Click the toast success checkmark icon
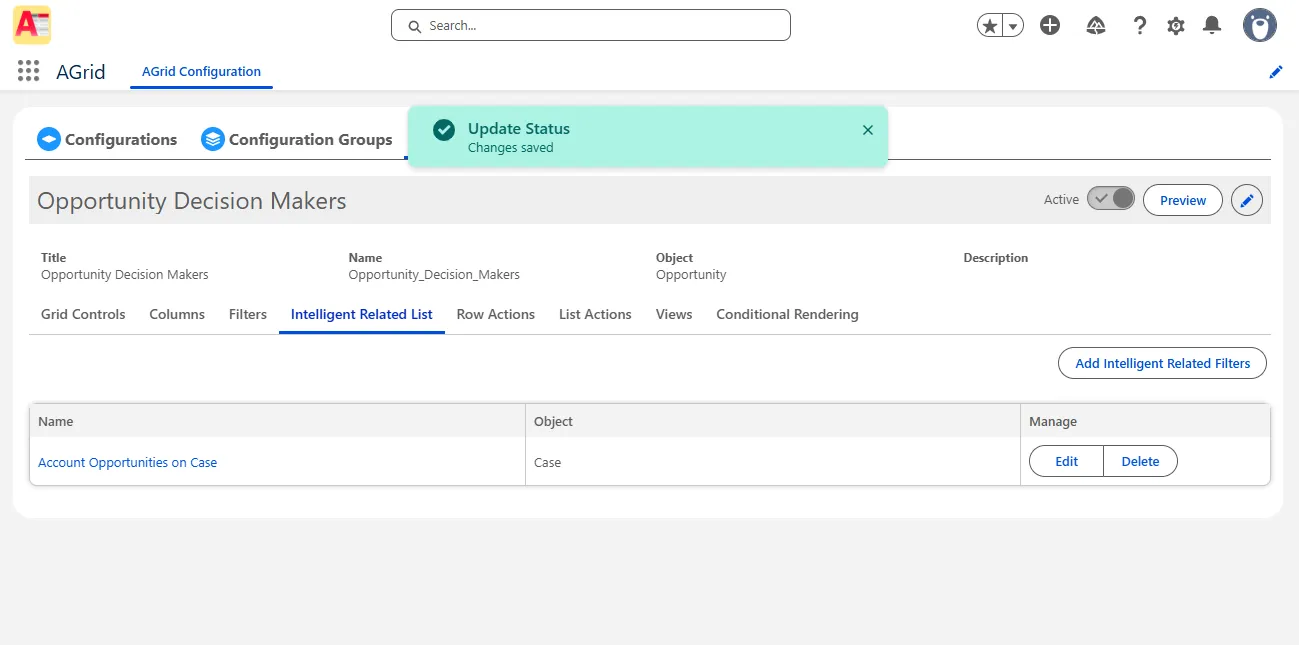 (x=444, y=130)
